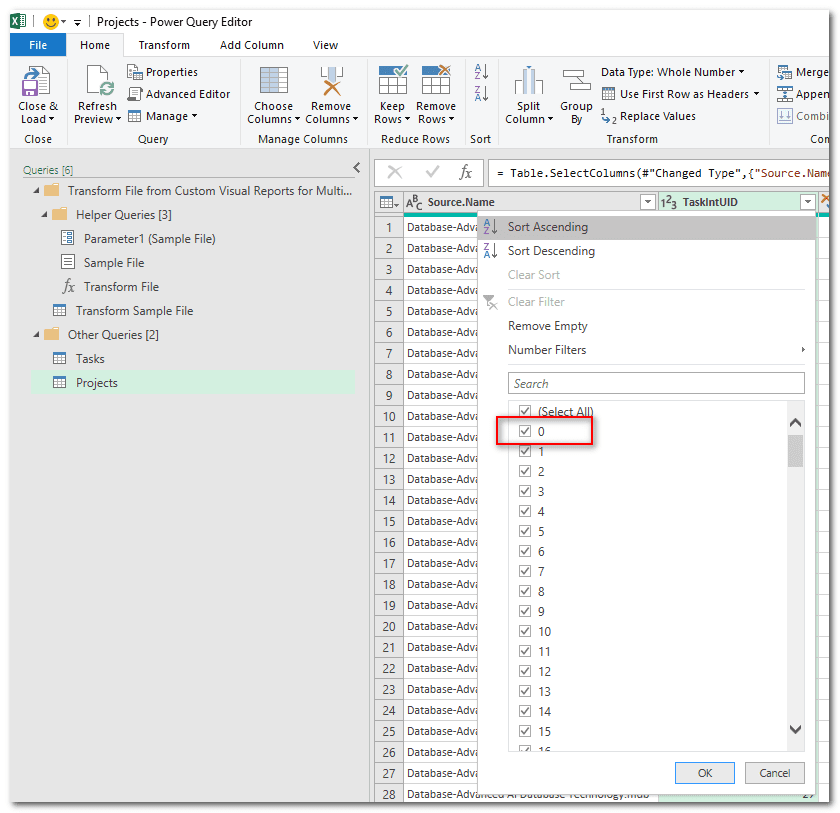This screenshot has width=840, height=813.
Task: Open the Quick Access Toolbar customize arrow
Action: 78,22
